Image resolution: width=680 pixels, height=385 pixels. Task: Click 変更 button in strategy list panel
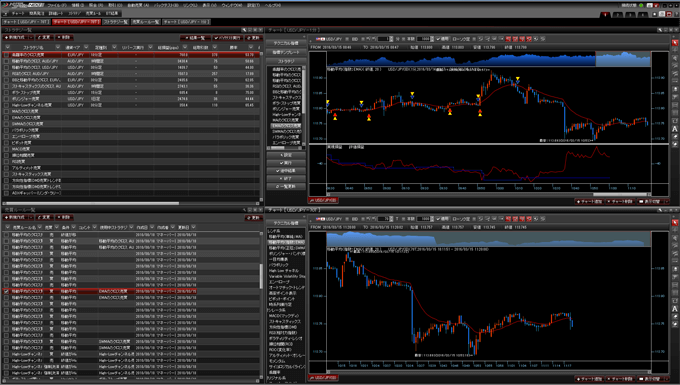point(44,38)
